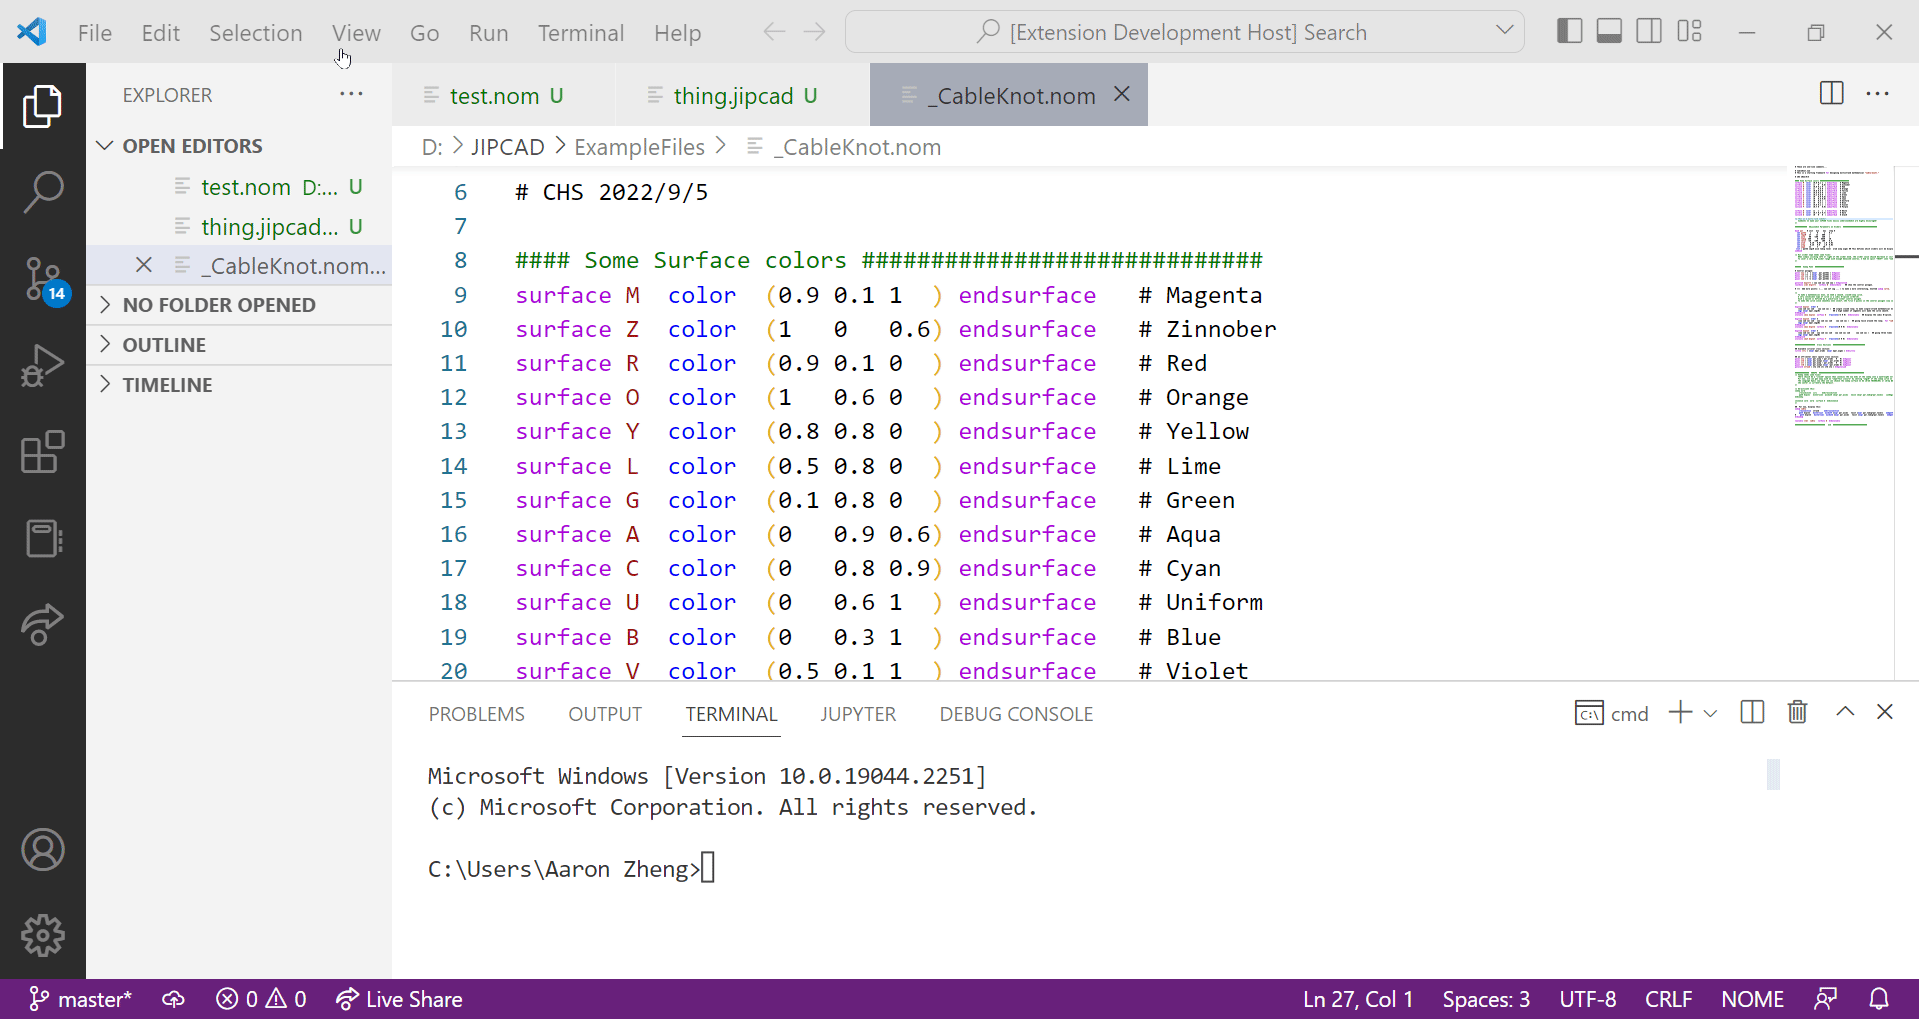Open the Go menu

coord(424,33)
